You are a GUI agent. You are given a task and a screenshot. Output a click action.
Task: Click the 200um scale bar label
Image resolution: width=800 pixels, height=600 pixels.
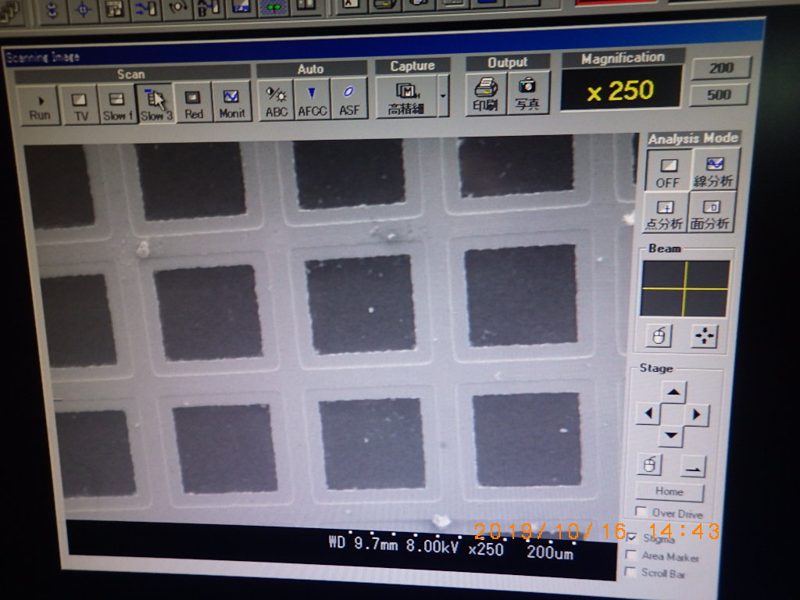click(x=550, y=552)
